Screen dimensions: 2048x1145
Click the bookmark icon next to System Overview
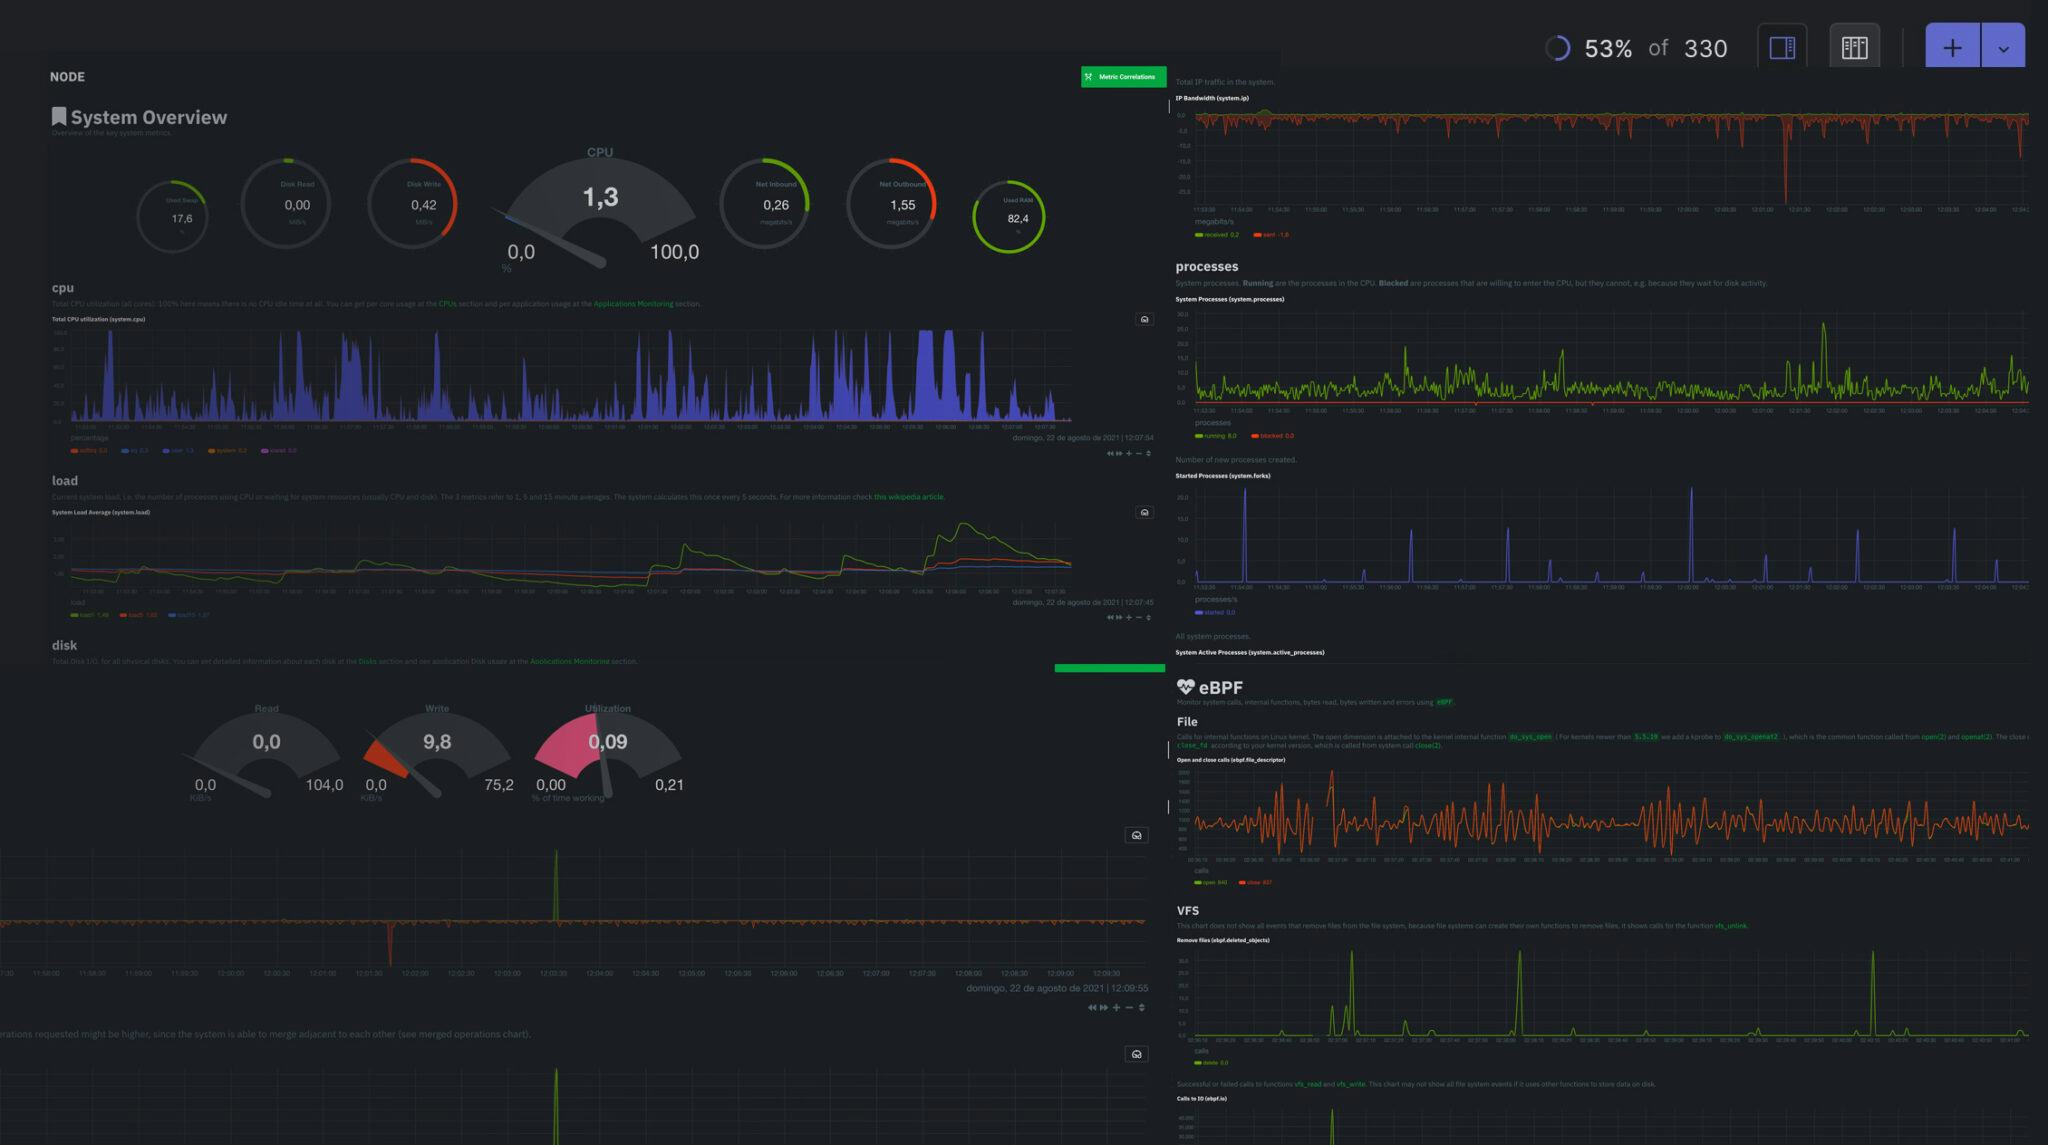[x=59, y=117]
